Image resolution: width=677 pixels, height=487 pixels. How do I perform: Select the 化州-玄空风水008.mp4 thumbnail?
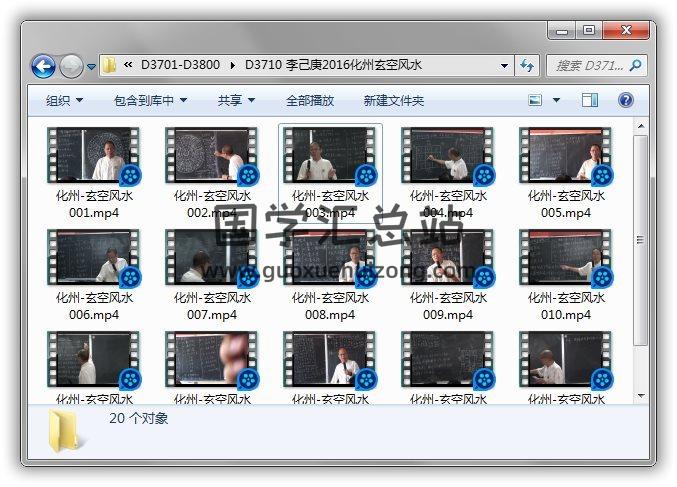pos(330,257)
